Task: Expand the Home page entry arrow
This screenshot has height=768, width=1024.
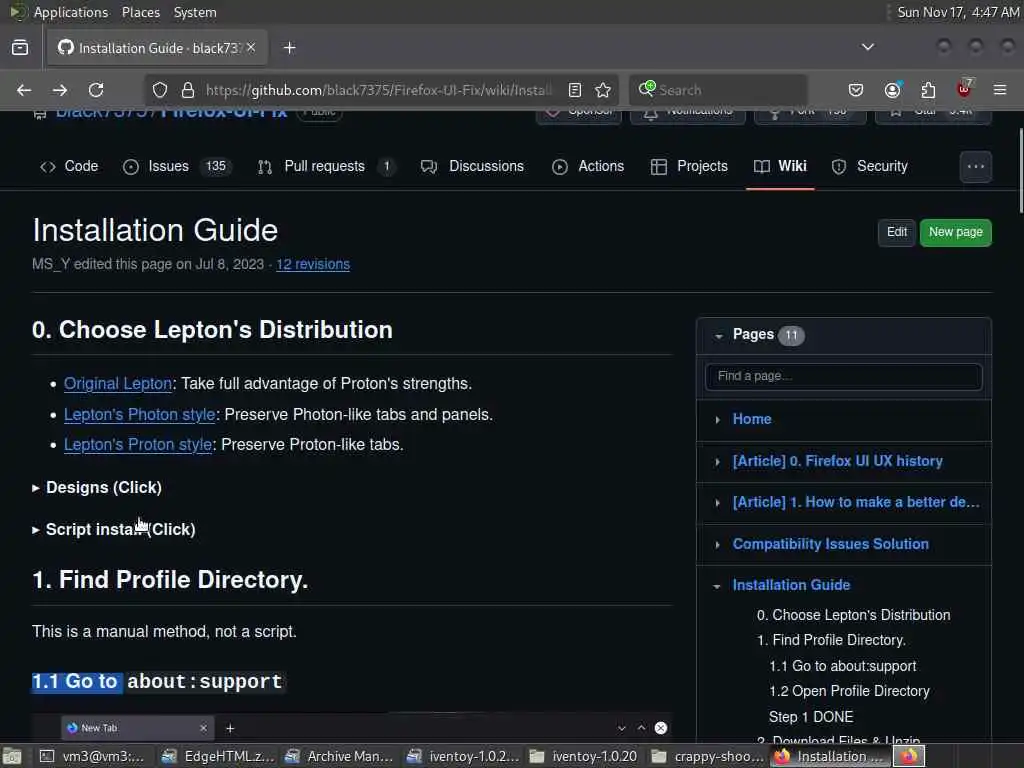Action: coord(718,420)
